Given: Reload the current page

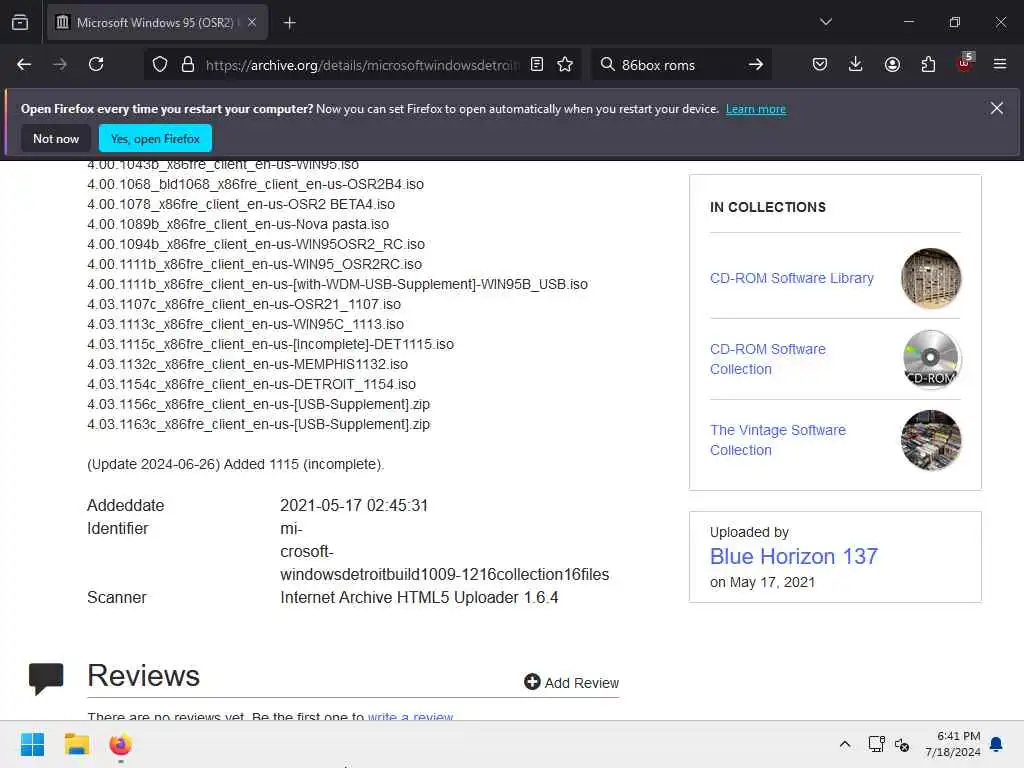Looking at the screenshot, I should (x=96, y=64).
